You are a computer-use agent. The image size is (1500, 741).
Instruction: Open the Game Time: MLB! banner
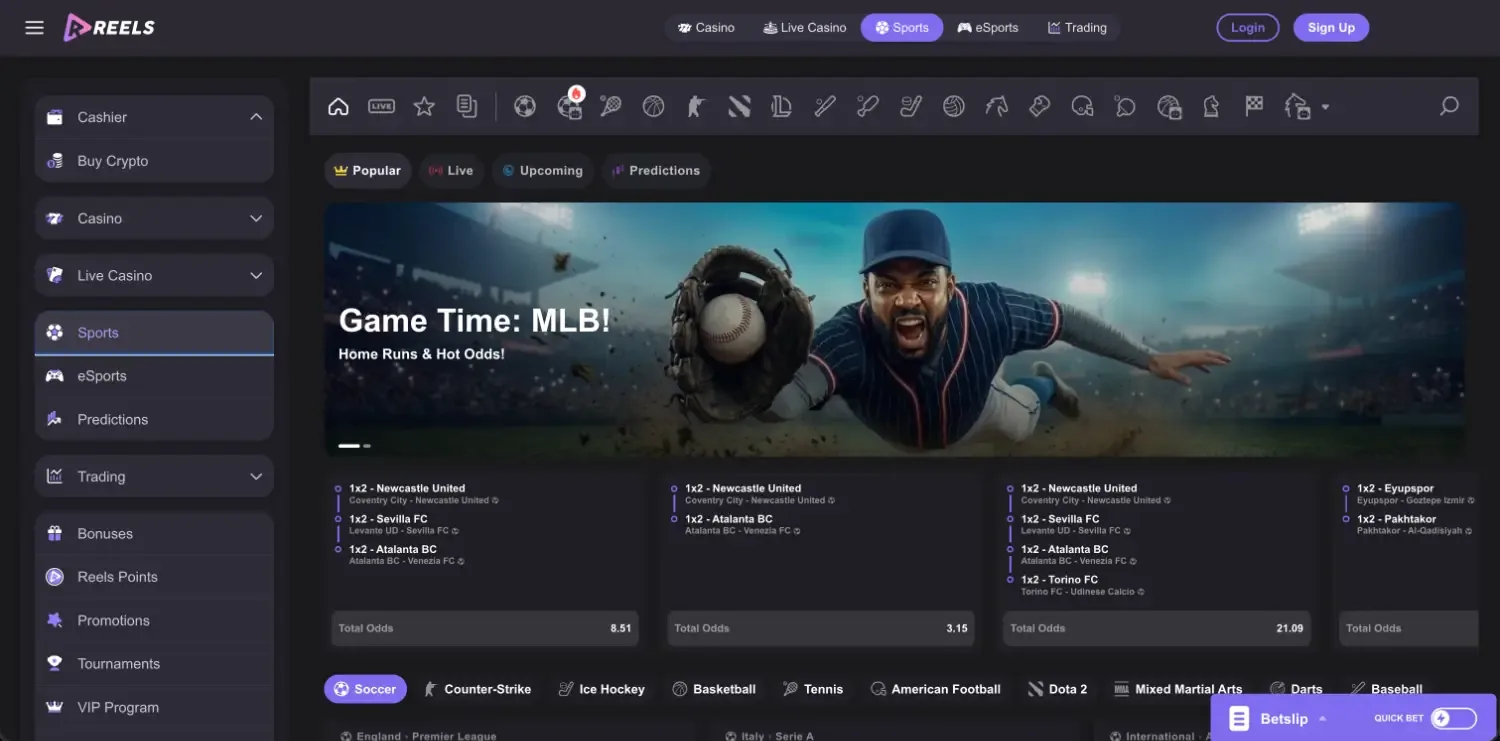click(x=895, y=330)
